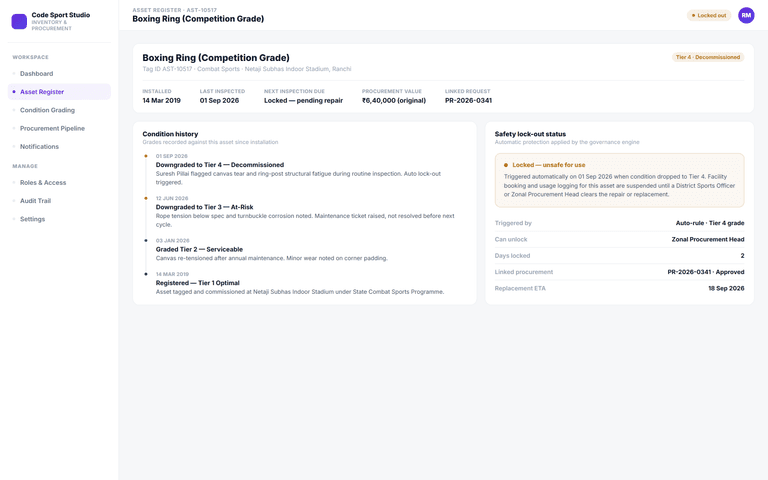Click 'Locked — pending repair' inspection value

click(303, 100)
